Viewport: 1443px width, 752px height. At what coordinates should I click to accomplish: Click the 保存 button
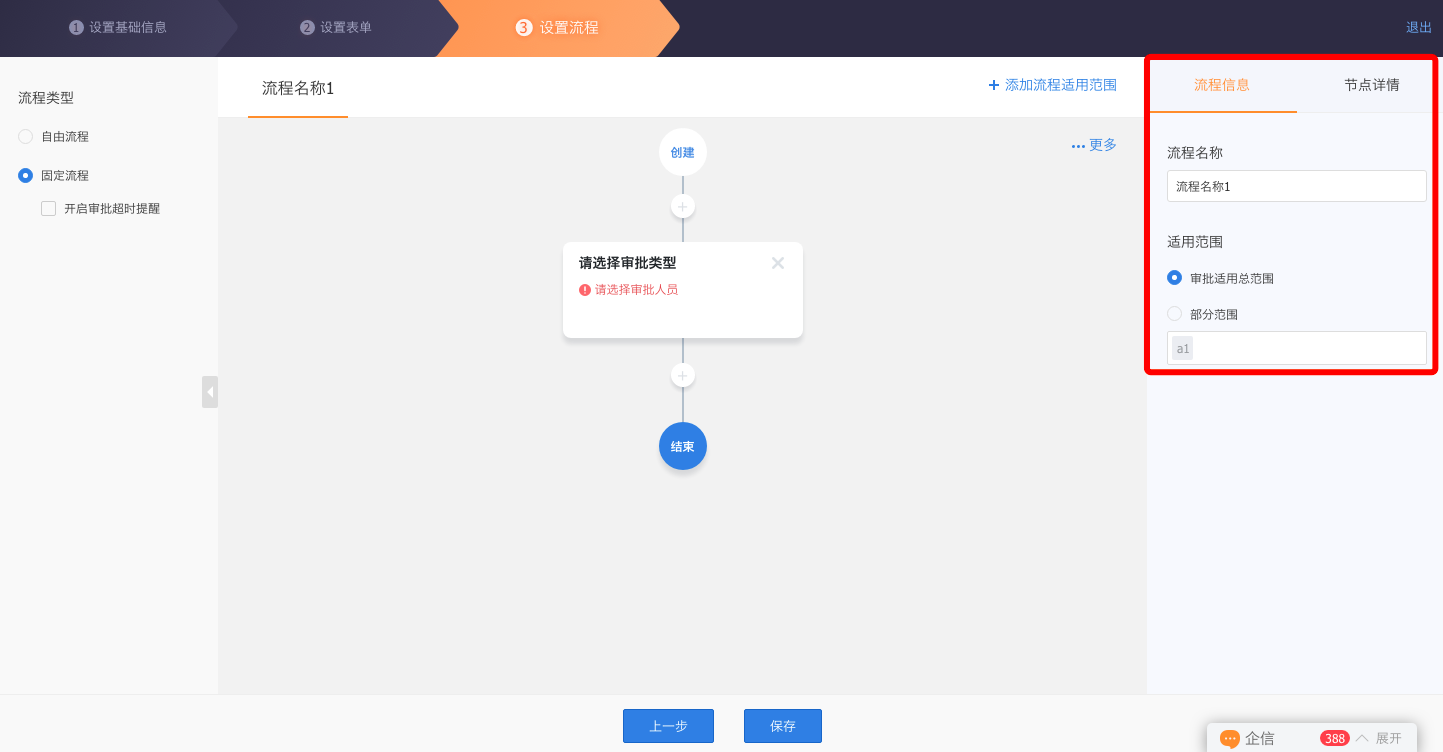(783, 726)
